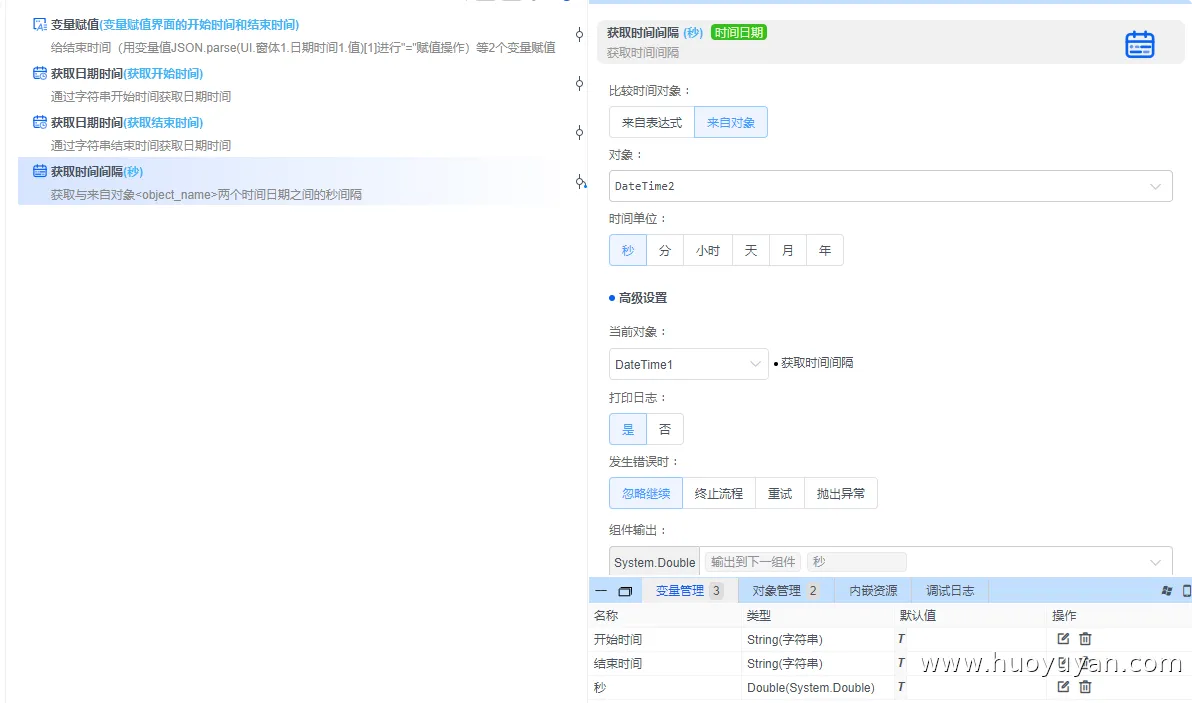Click the 获取结束时间 step calendar icon

(x=40, y=122)
